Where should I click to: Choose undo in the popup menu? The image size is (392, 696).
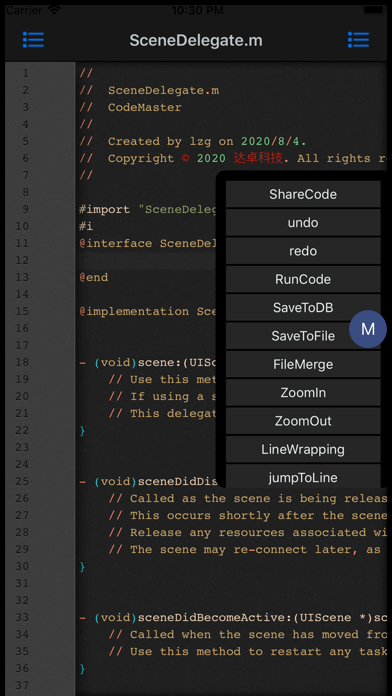point(303,222)
